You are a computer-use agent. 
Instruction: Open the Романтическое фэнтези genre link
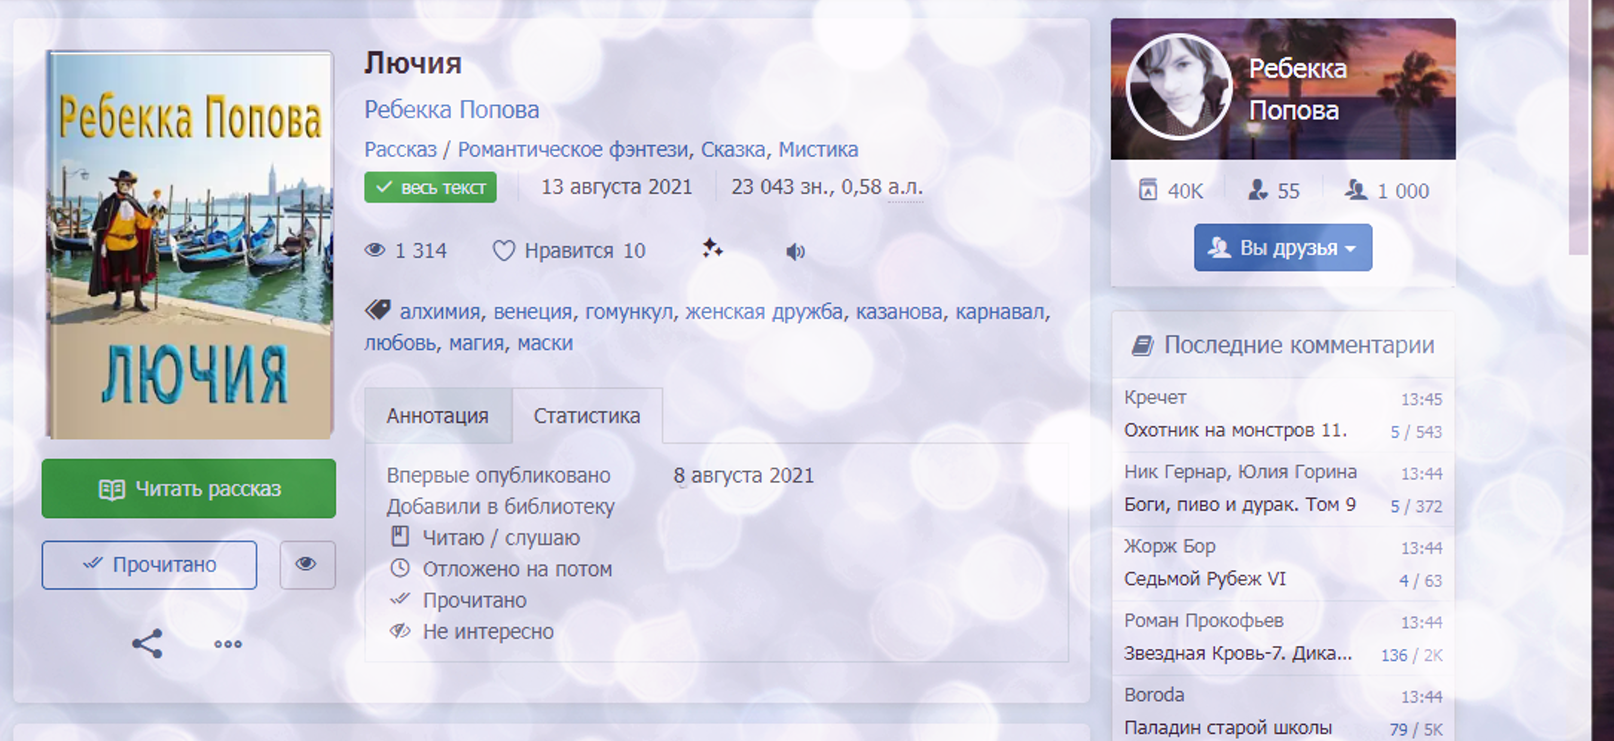(573, 149)
